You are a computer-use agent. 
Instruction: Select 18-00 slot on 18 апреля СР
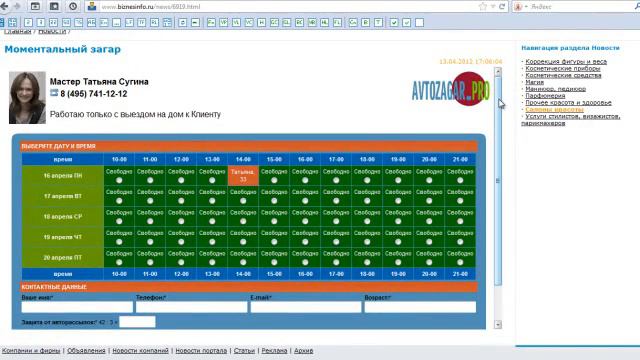click(367, 221)
